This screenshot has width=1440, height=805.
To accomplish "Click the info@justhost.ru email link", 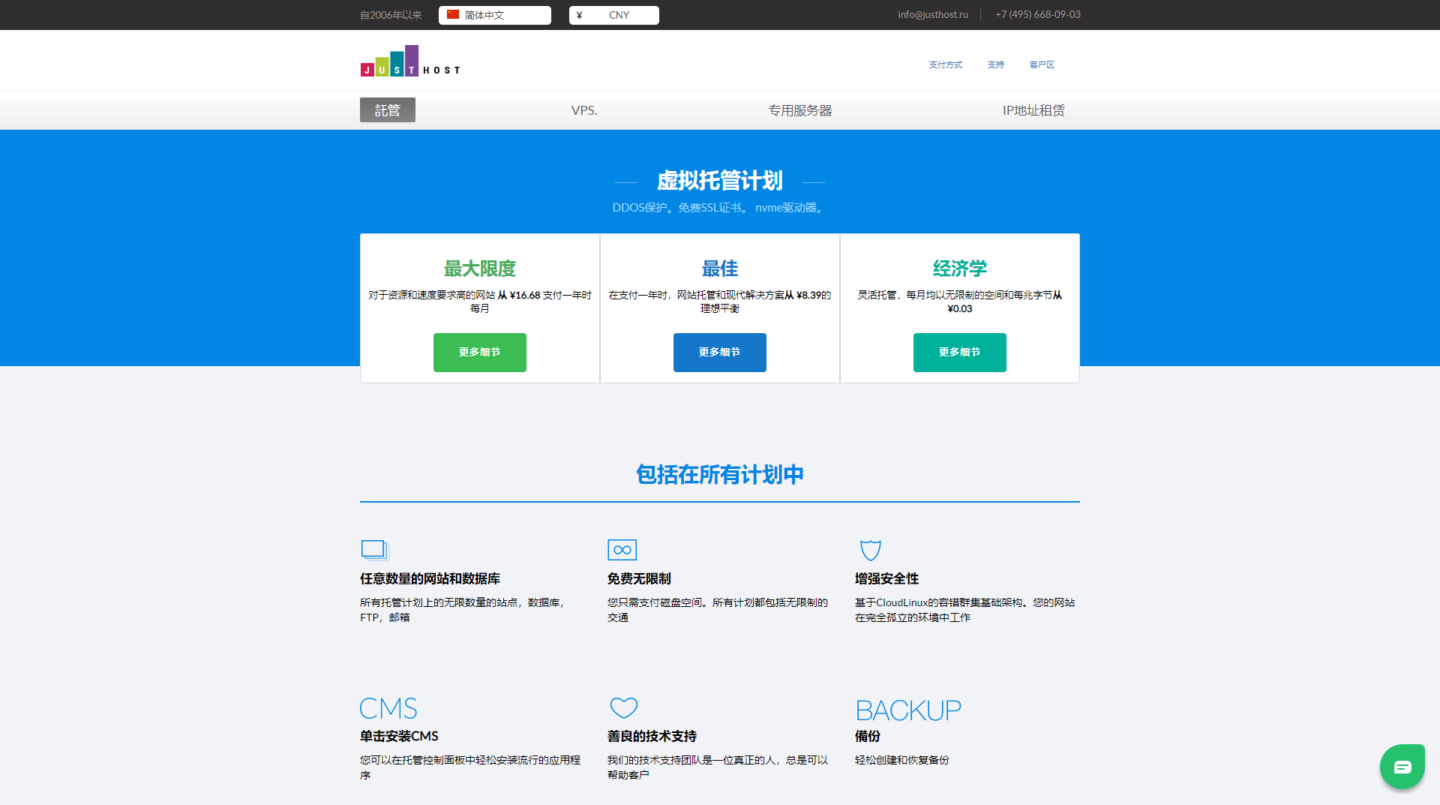I will (x=932, y=15).
